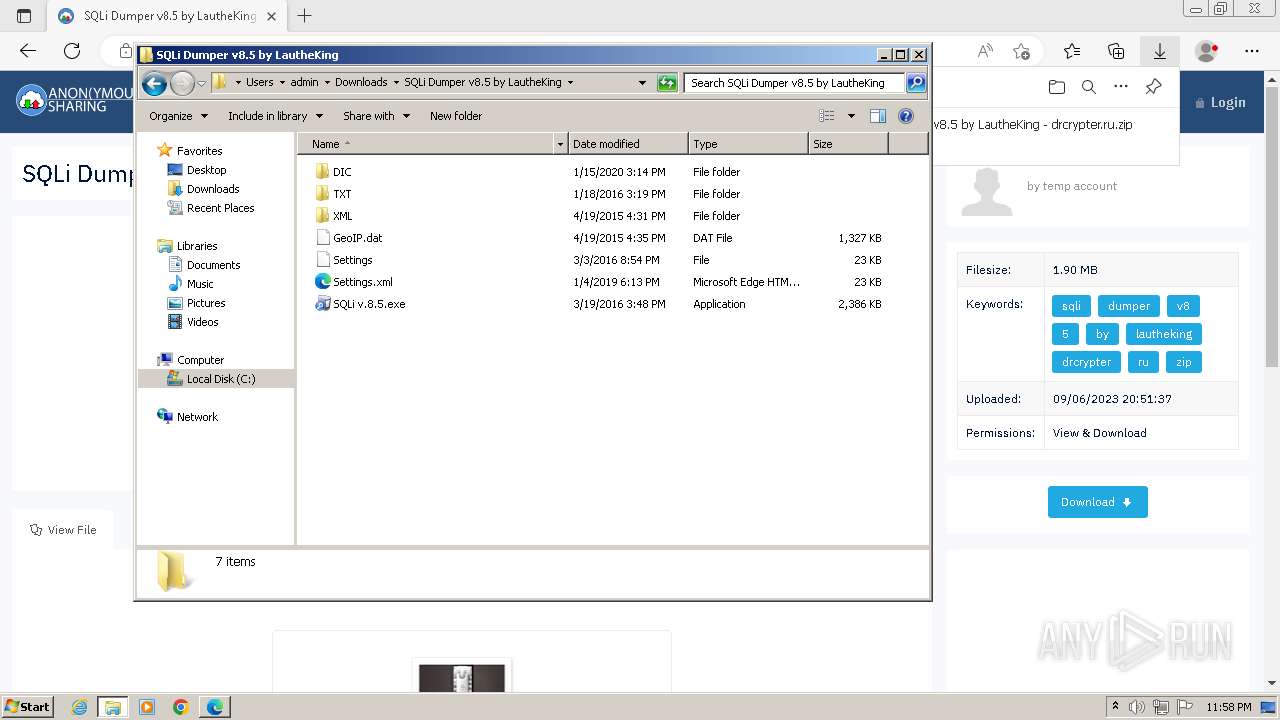Open Pictures library

(206, 303)
